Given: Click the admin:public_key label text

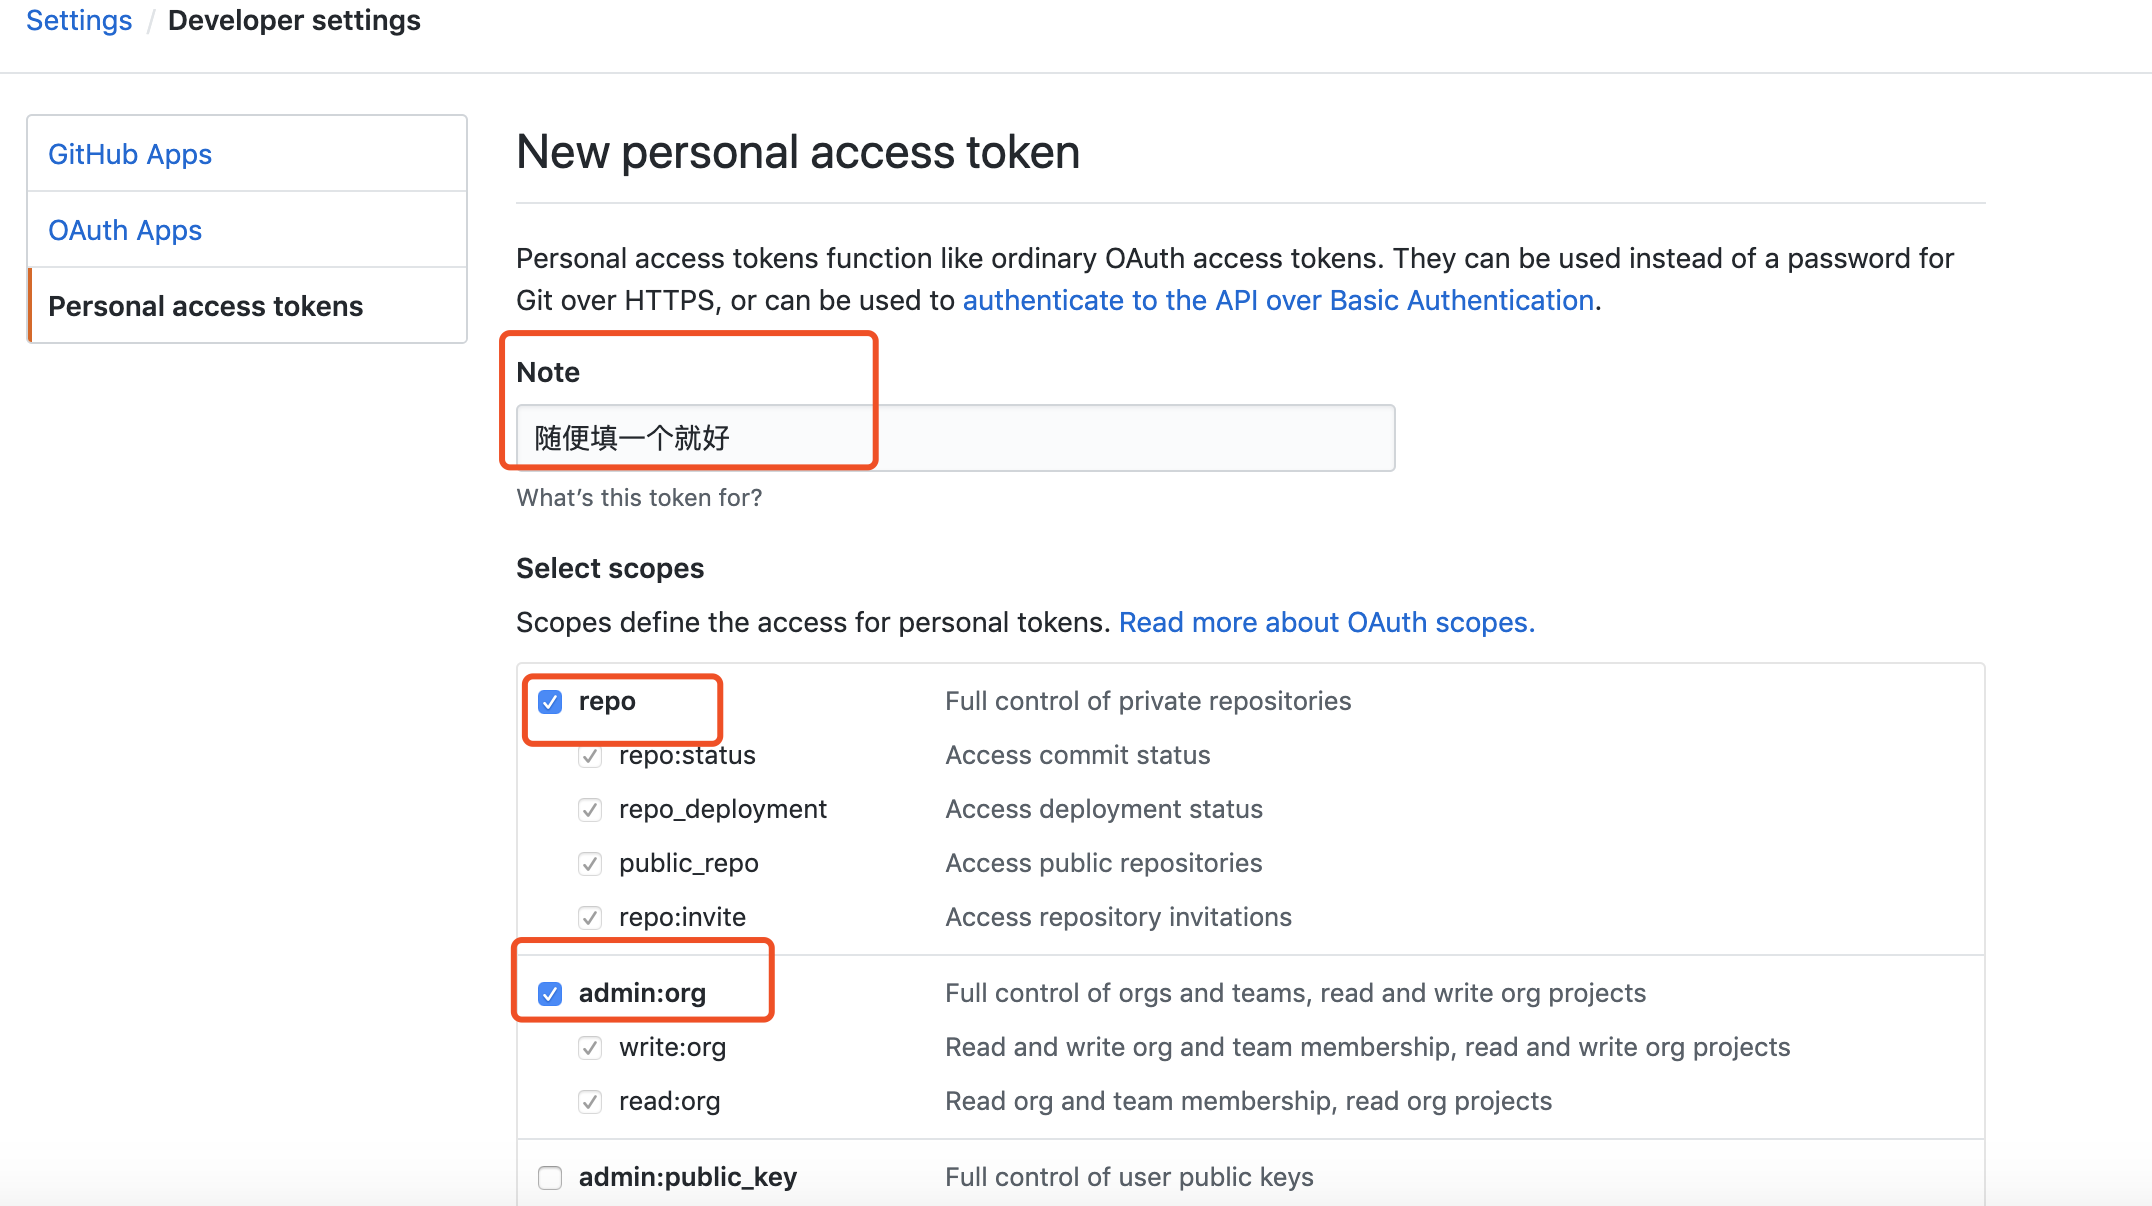Looking at the screenshot, I should click(x=688, y=1178).
